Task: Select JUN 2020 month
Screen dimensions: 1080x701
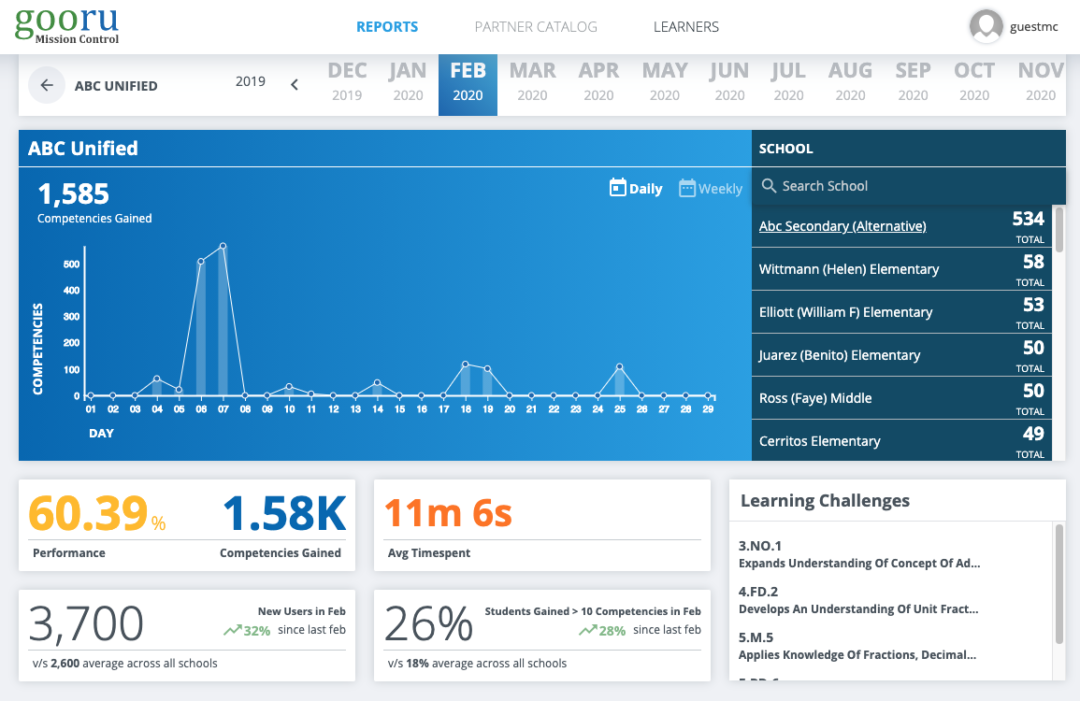Action: point(729,81)
